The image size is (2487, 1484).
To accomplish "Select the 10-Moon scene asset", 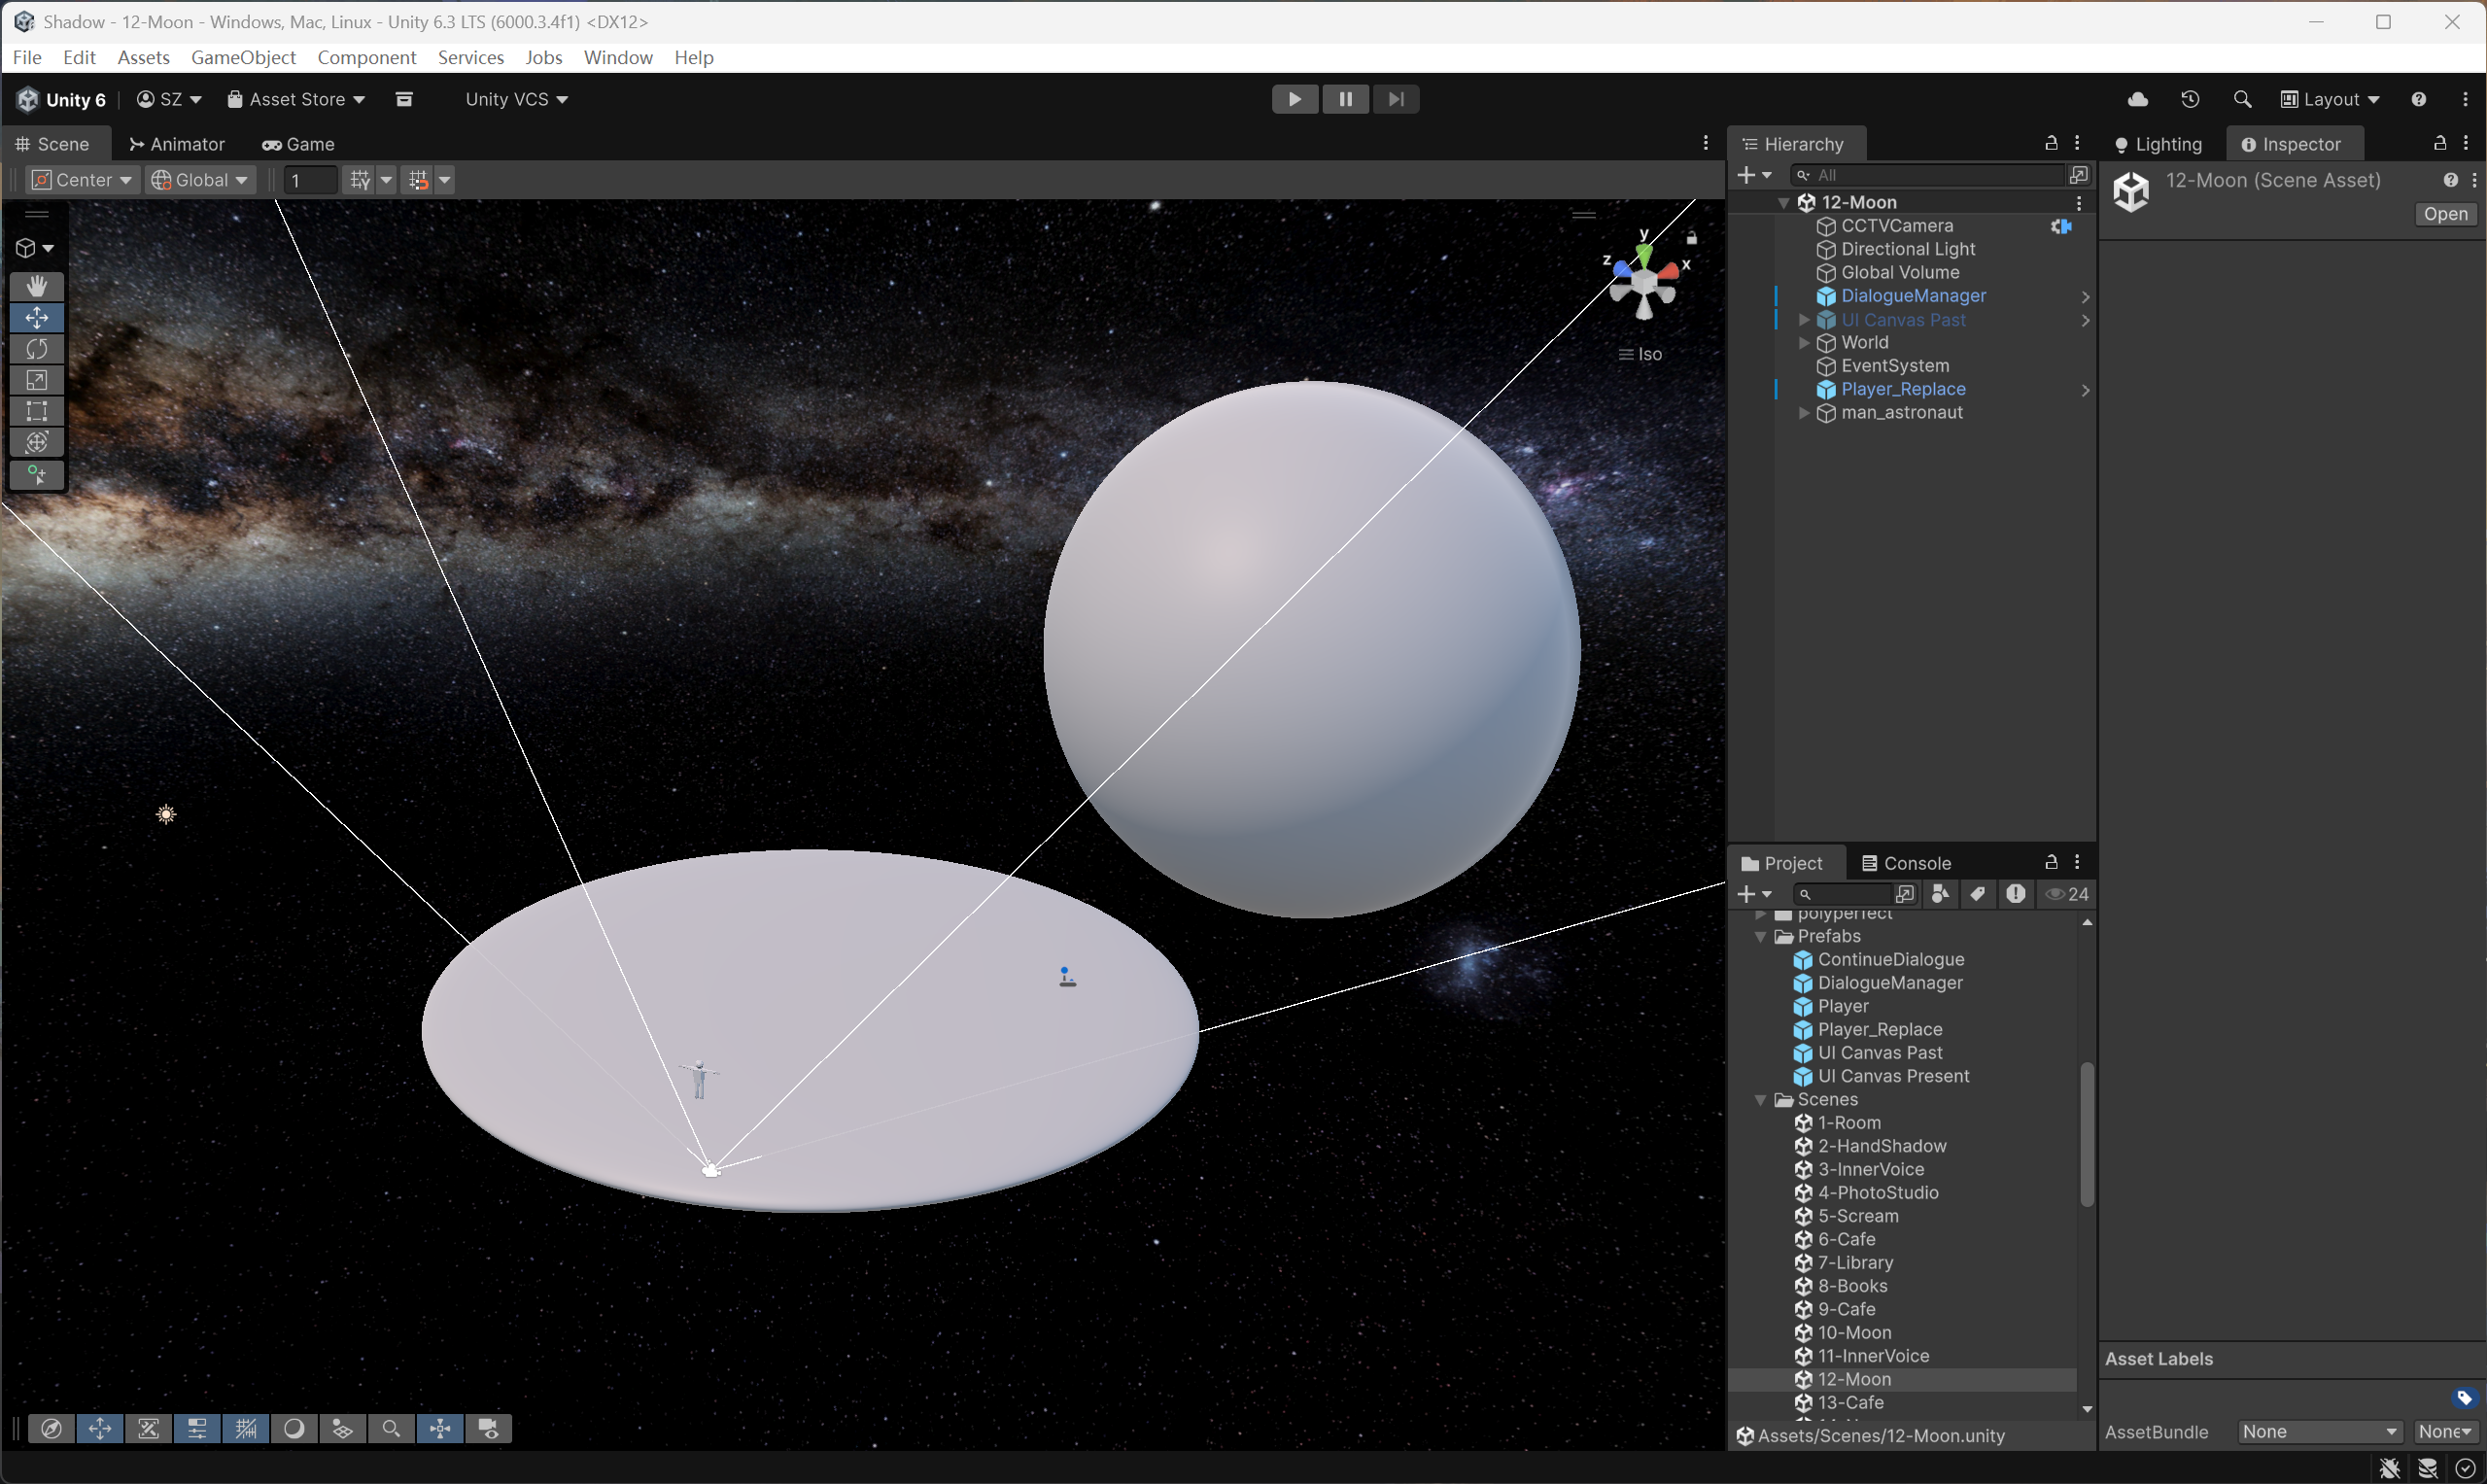I will (x=1853, y=1332).
